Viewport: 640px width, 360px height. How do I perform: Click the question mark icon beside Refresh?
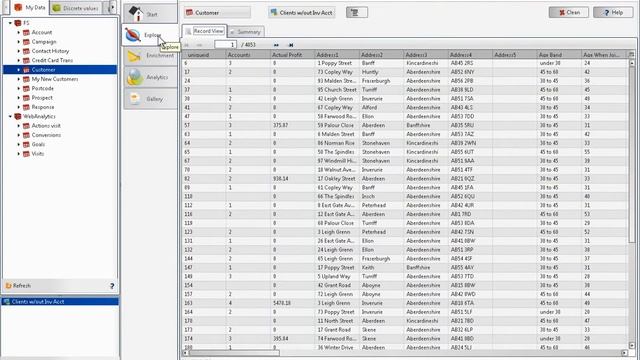coord(112,286)
